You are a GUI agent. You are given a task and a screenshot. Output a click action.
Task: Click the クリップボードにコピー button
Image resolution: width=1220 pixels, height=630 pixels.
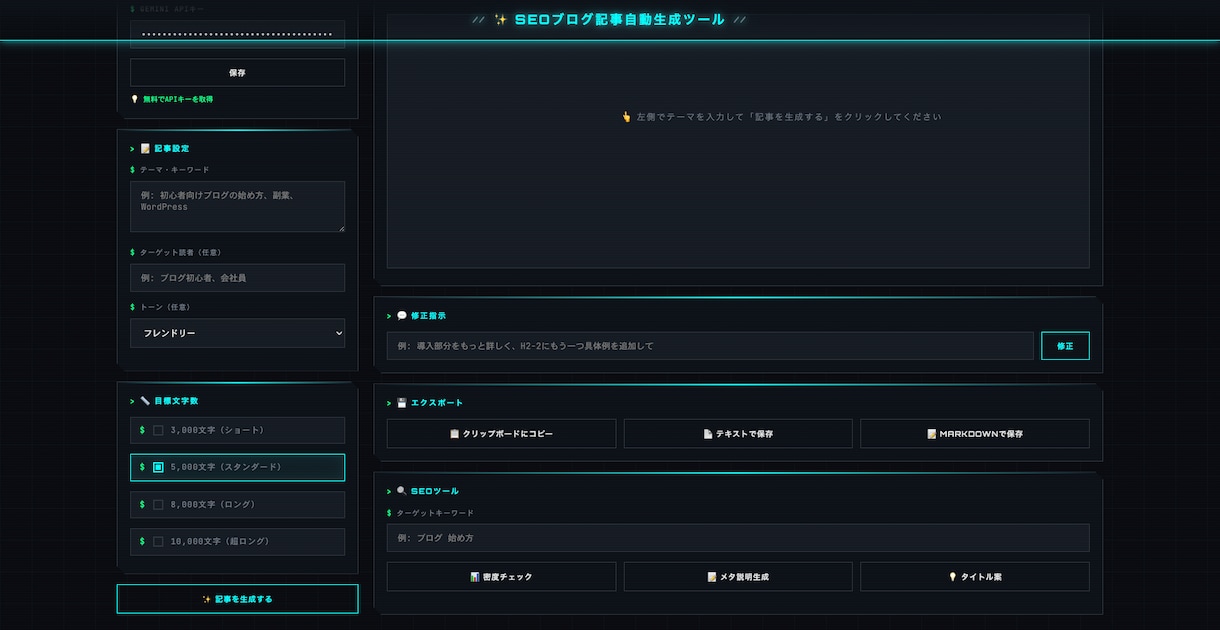point(501,434)
